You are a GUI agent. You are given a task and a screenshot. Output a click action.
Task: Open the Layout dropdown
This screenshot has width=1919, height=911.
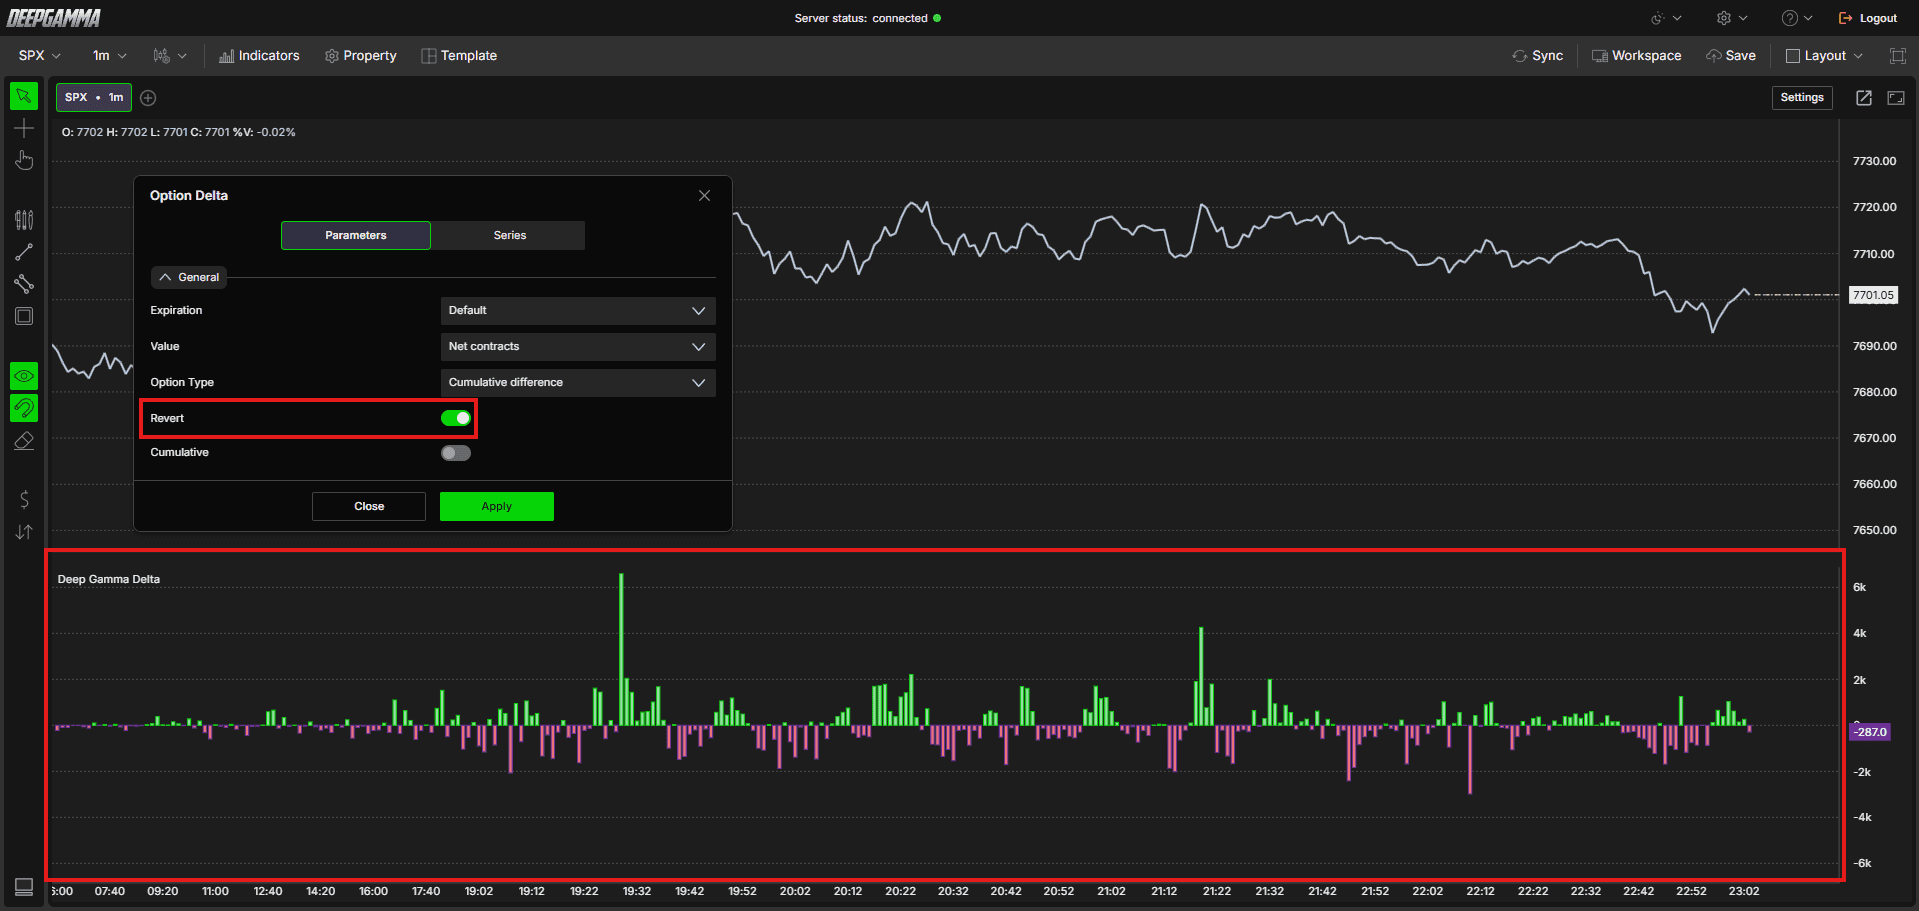coord(1824,56)
